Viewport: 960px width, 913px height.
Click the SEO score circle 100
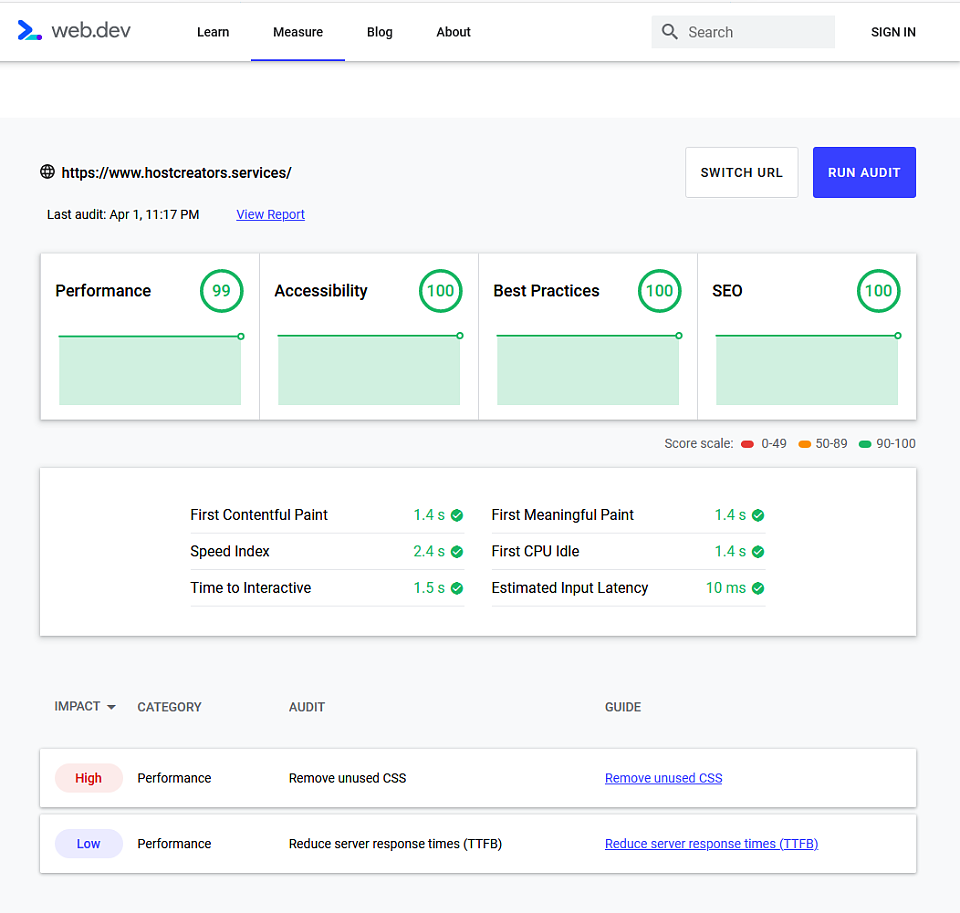pos(879,291)
